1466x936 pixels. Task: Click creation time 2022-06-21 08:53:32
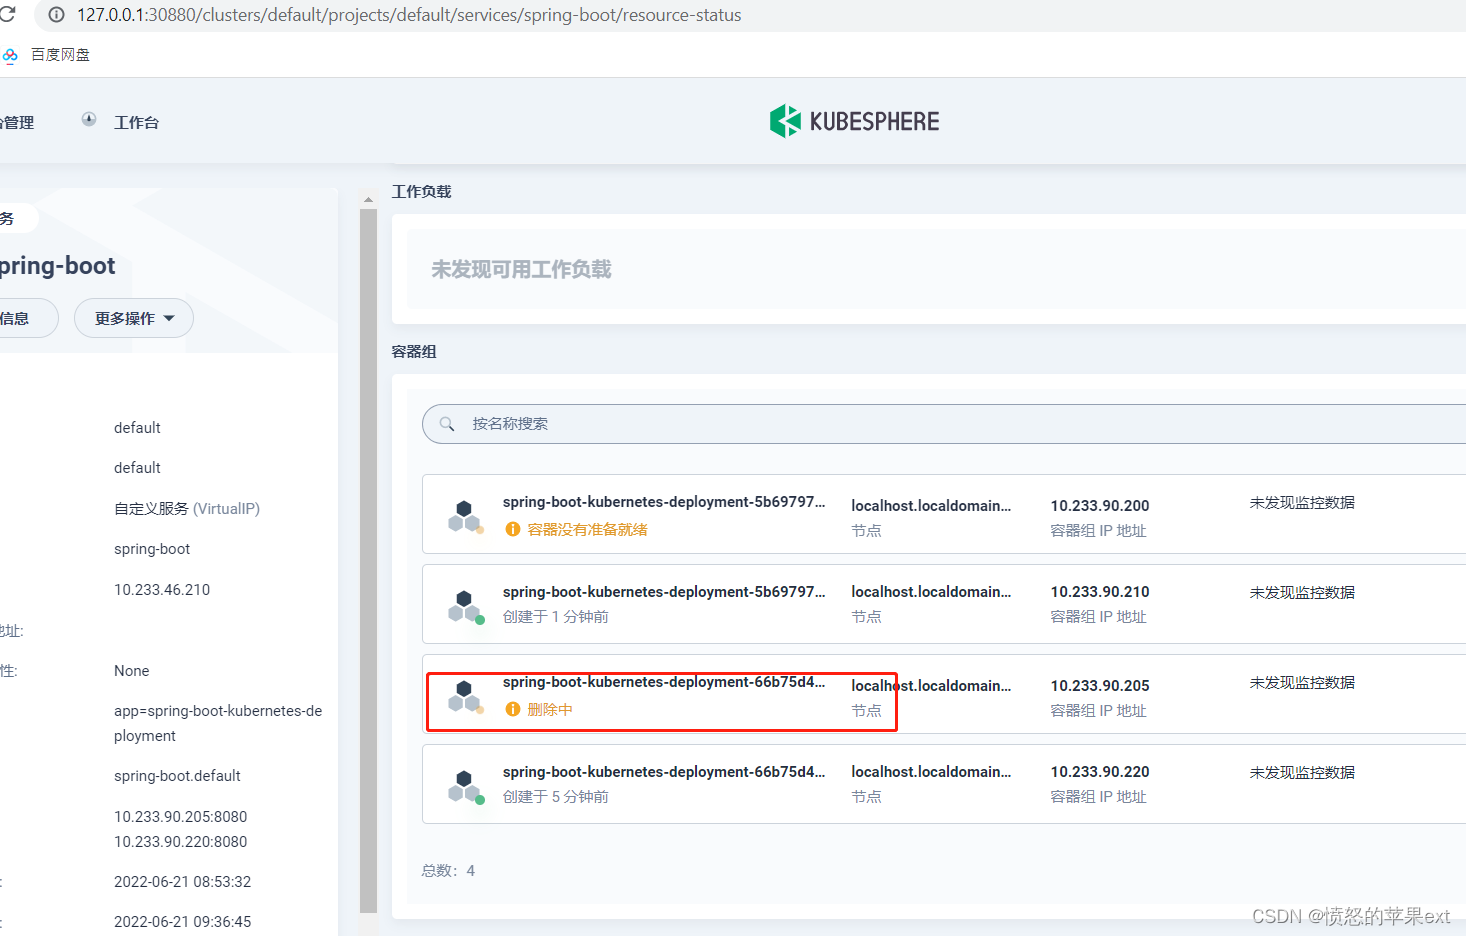coord(183,882)
